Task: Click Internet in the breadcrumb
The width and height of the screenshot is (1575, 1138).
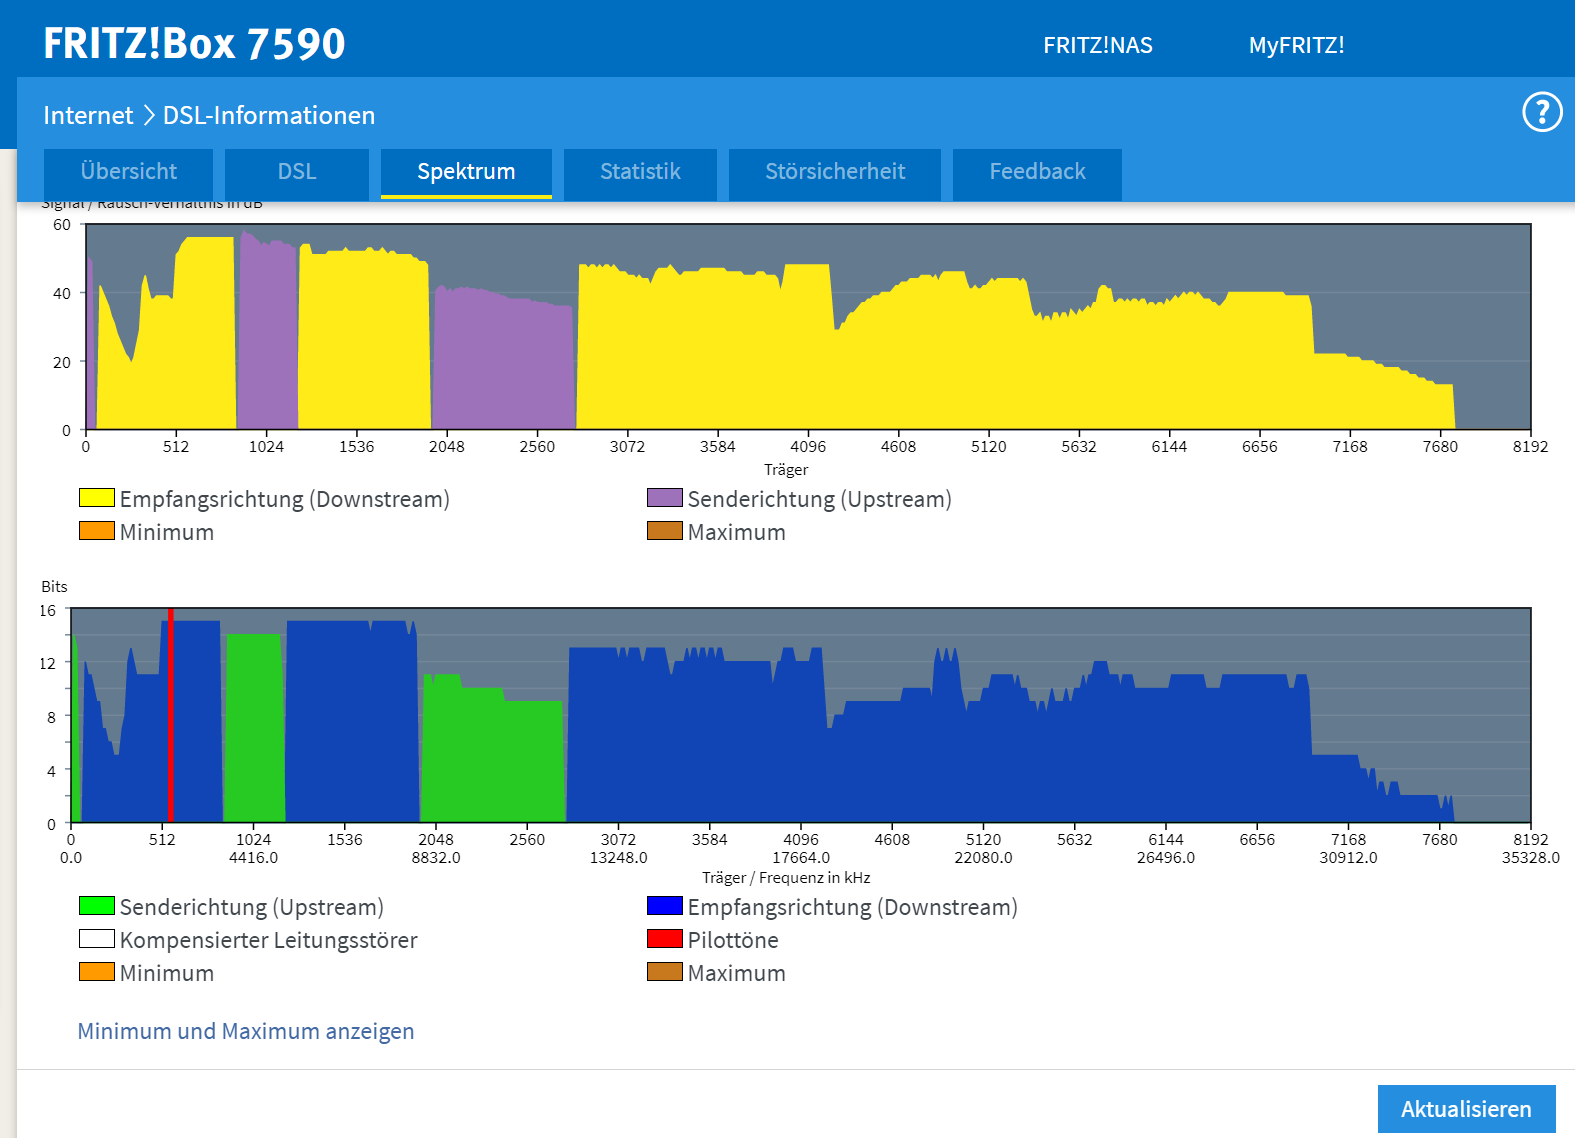Action: coord(88,115)
